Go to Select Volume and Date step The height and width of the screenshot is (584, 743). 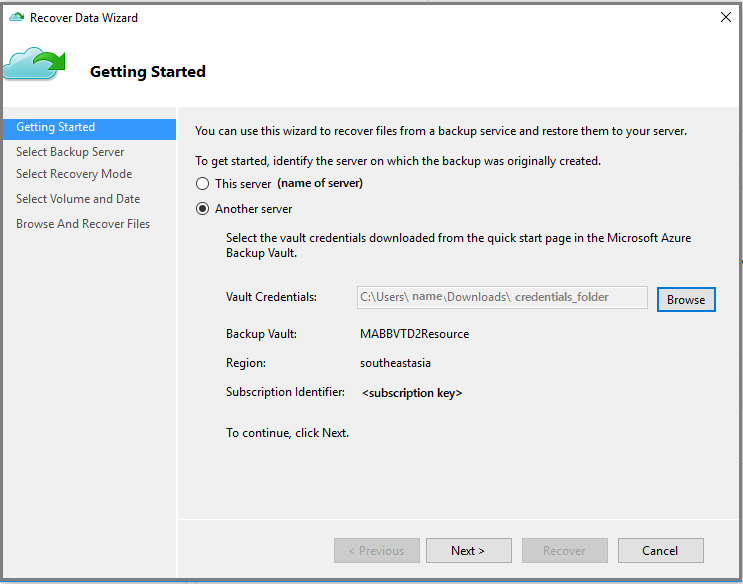pyautogui.click(x=78, y=199)
